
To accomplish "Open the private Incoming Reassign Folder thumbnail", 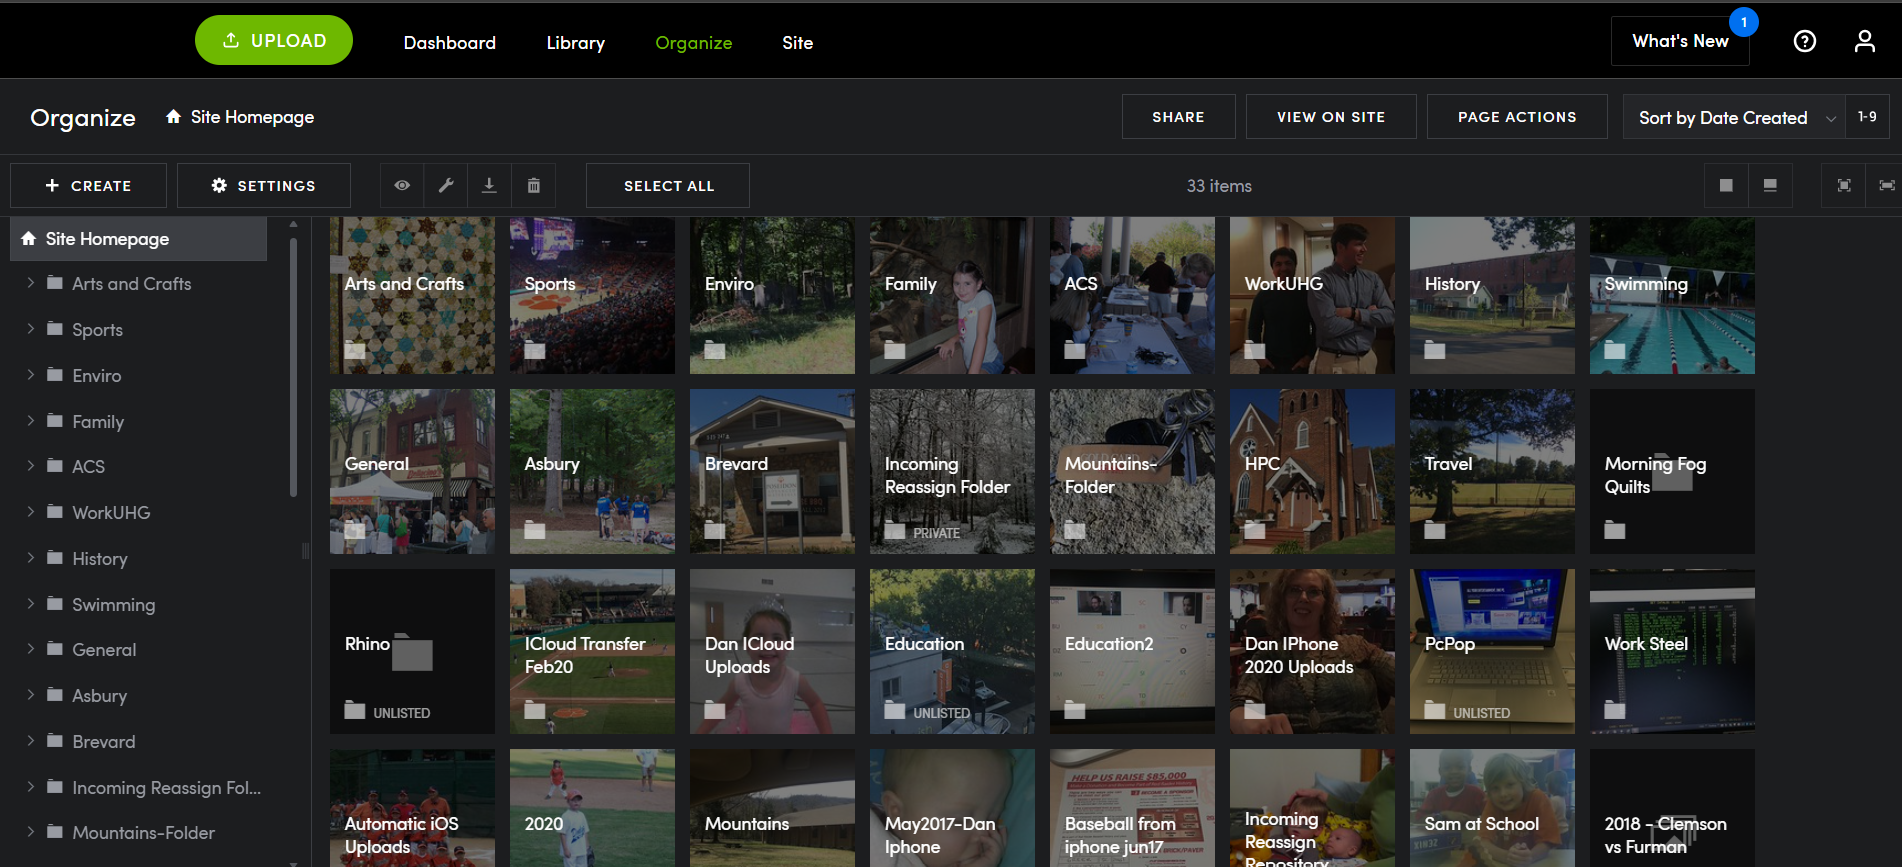I will point(952,471).
